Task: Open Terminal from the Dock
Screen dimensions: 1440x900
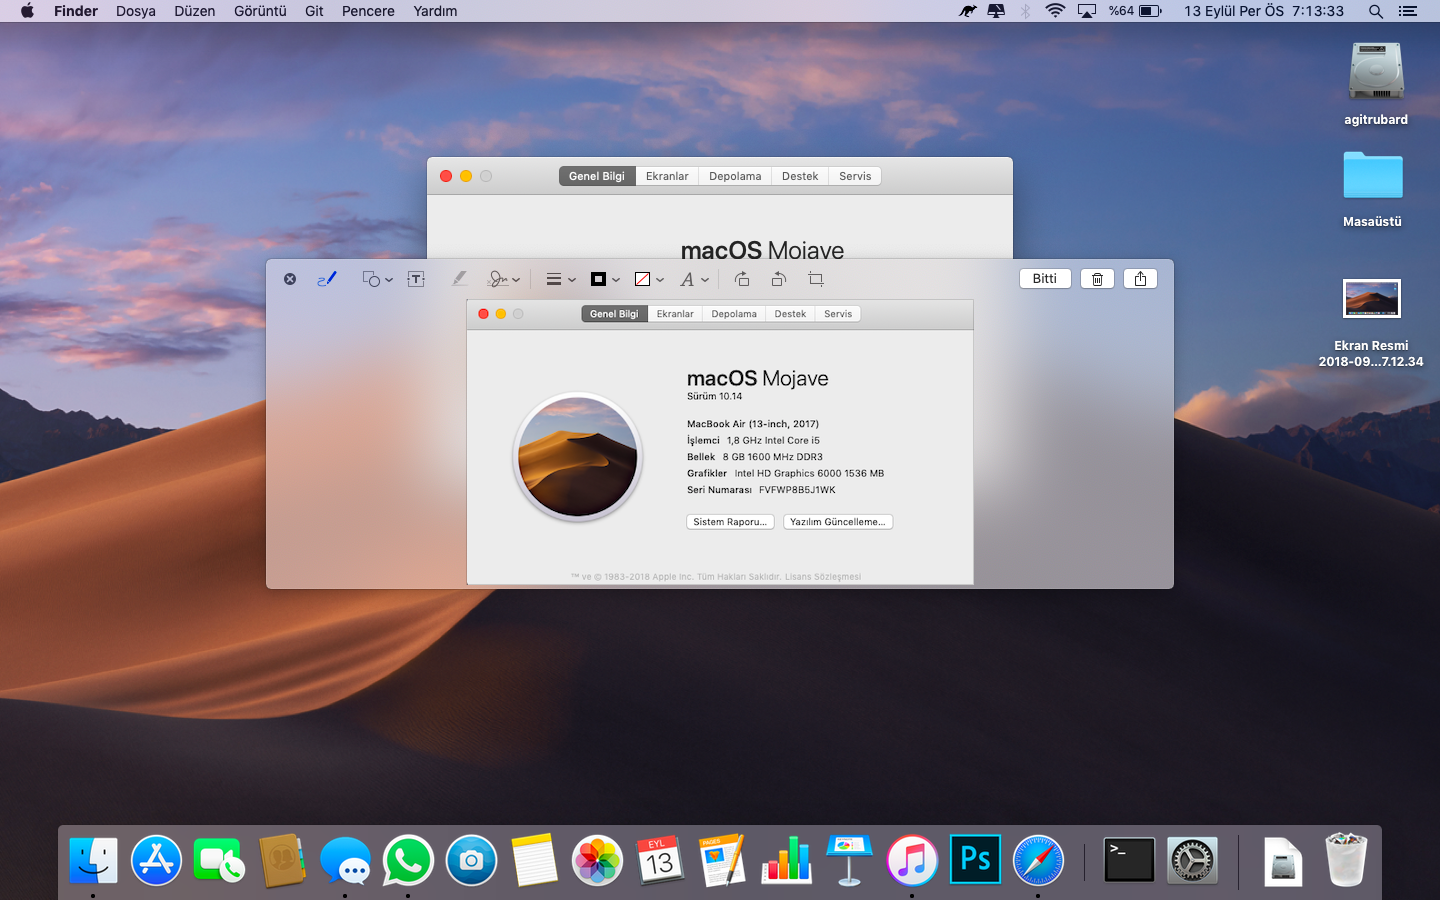Action: (1129, 861)
